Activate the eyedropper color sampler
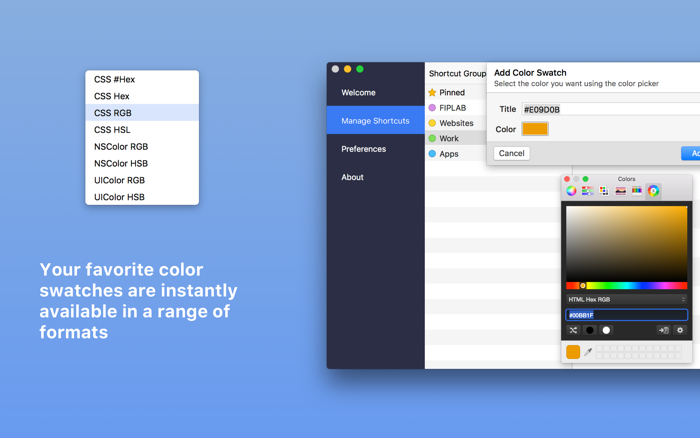This screenshot has width=700, height=438. tap(588, 352)
